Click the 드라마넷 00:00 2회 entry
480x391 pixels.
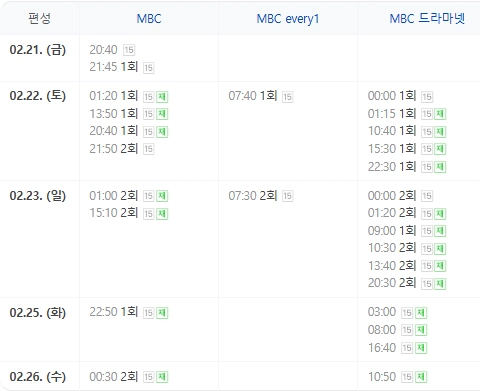(x=392, y=196)
